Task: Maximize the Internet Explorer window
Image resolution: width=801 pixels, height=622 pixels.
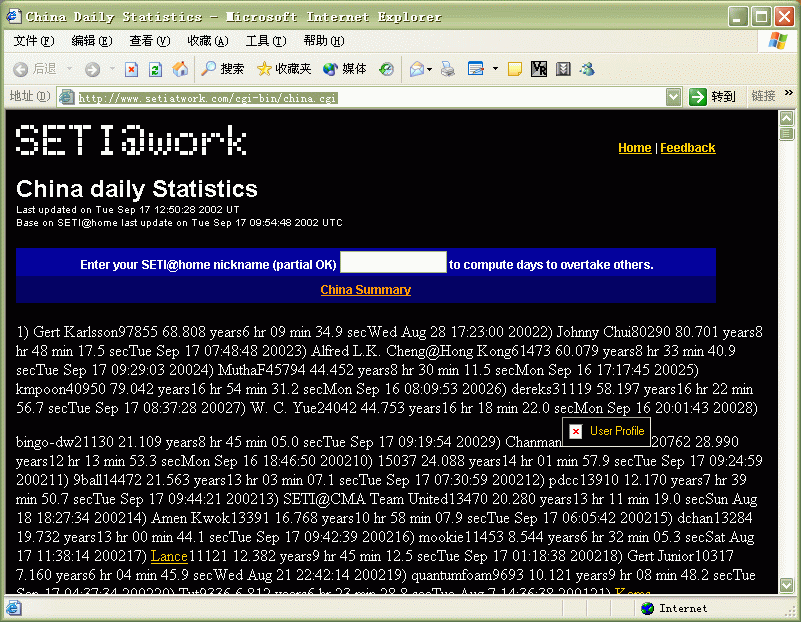Action: click(761, 17)
